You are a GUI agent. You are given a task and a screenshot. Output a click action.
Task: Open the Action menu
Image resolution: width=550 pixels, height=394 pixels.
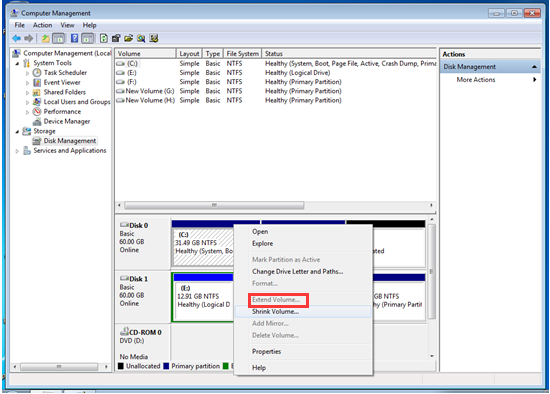point(42,25)
